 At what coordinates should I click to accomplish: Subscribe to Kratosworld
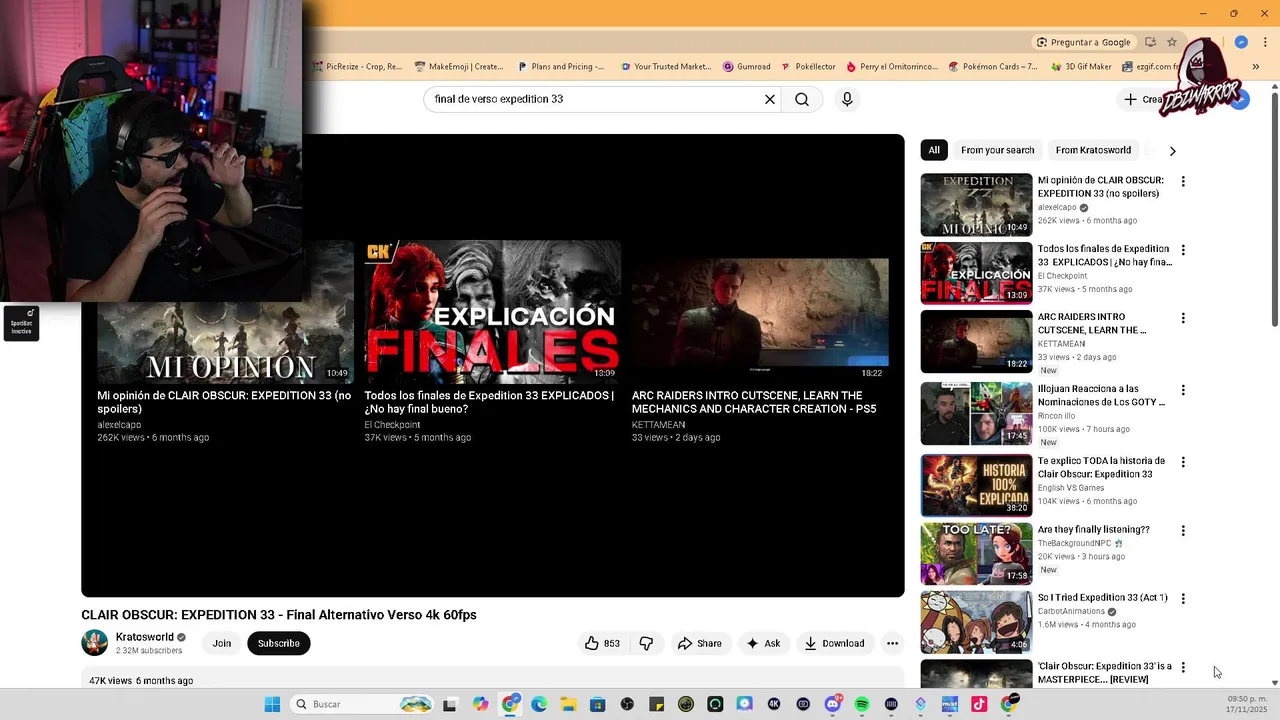point(279,643)
